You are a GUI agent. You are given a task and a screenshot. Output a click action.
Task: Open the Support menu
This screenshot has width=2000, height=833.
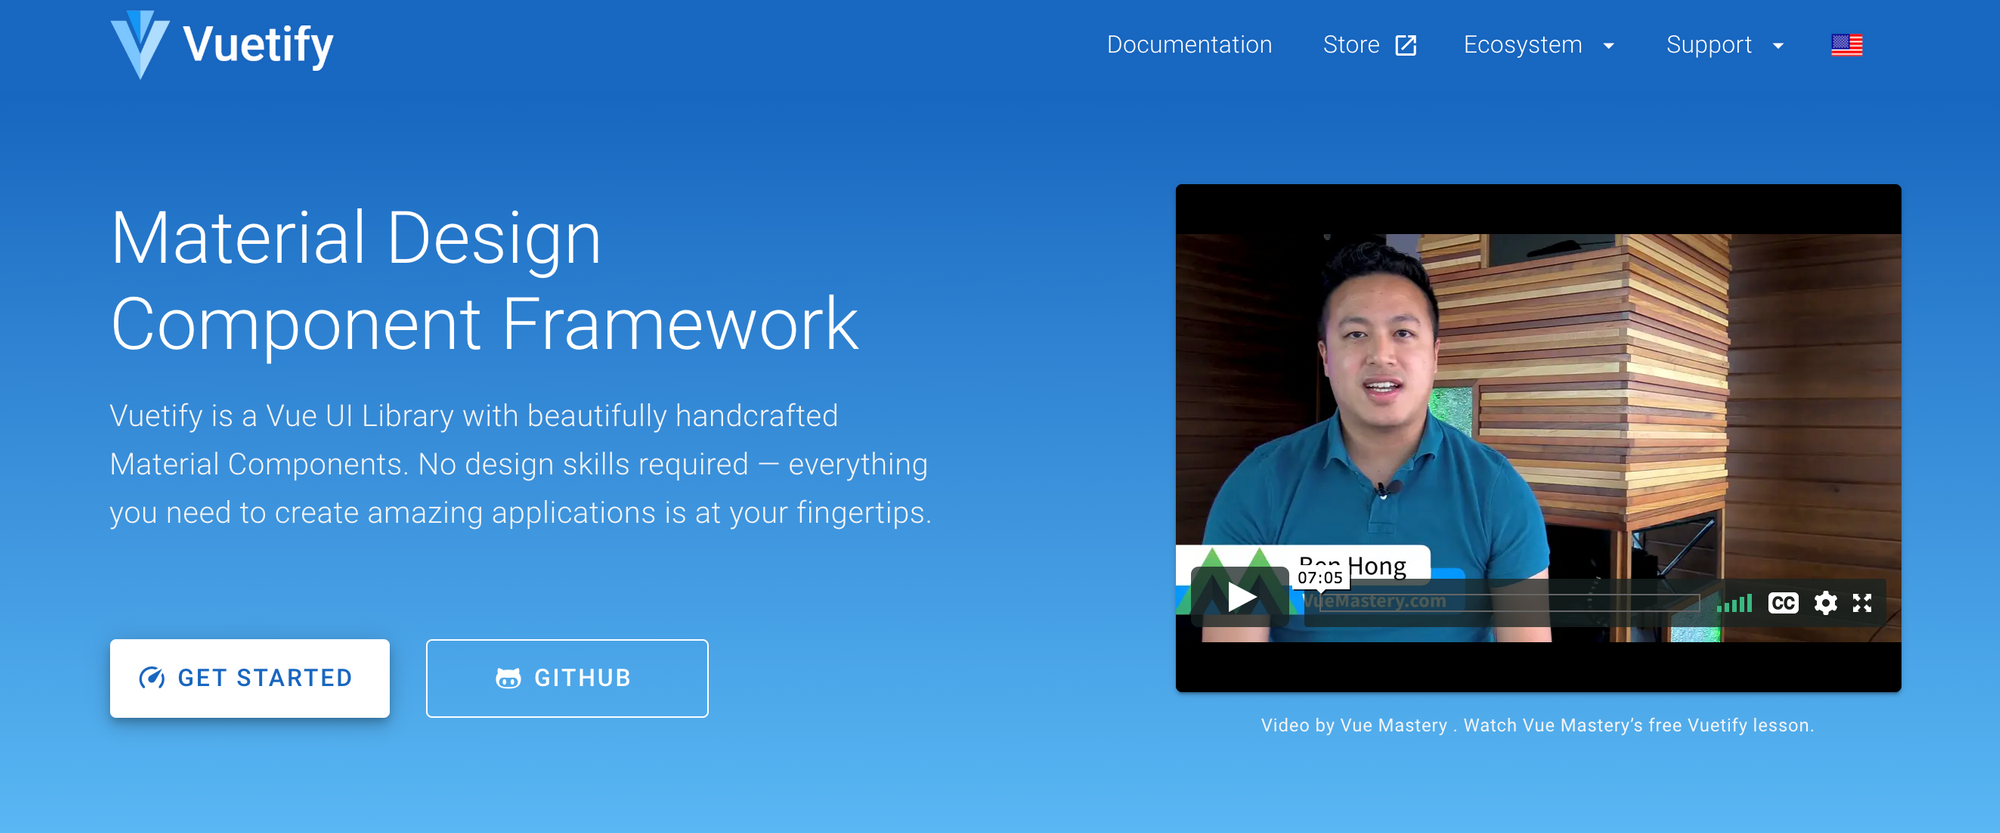(1709, 45)
